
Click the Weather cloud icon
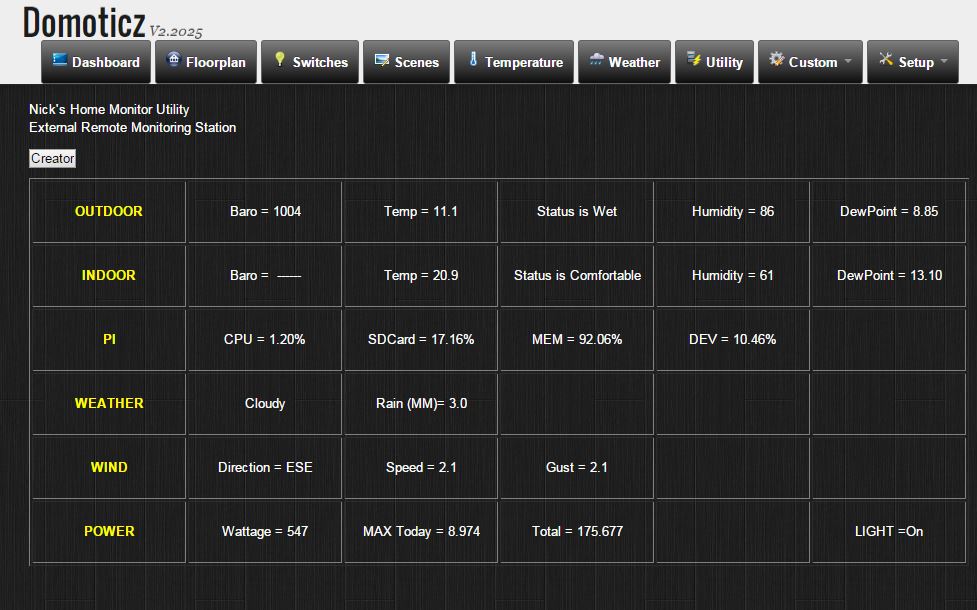click(x=596, y=60)
